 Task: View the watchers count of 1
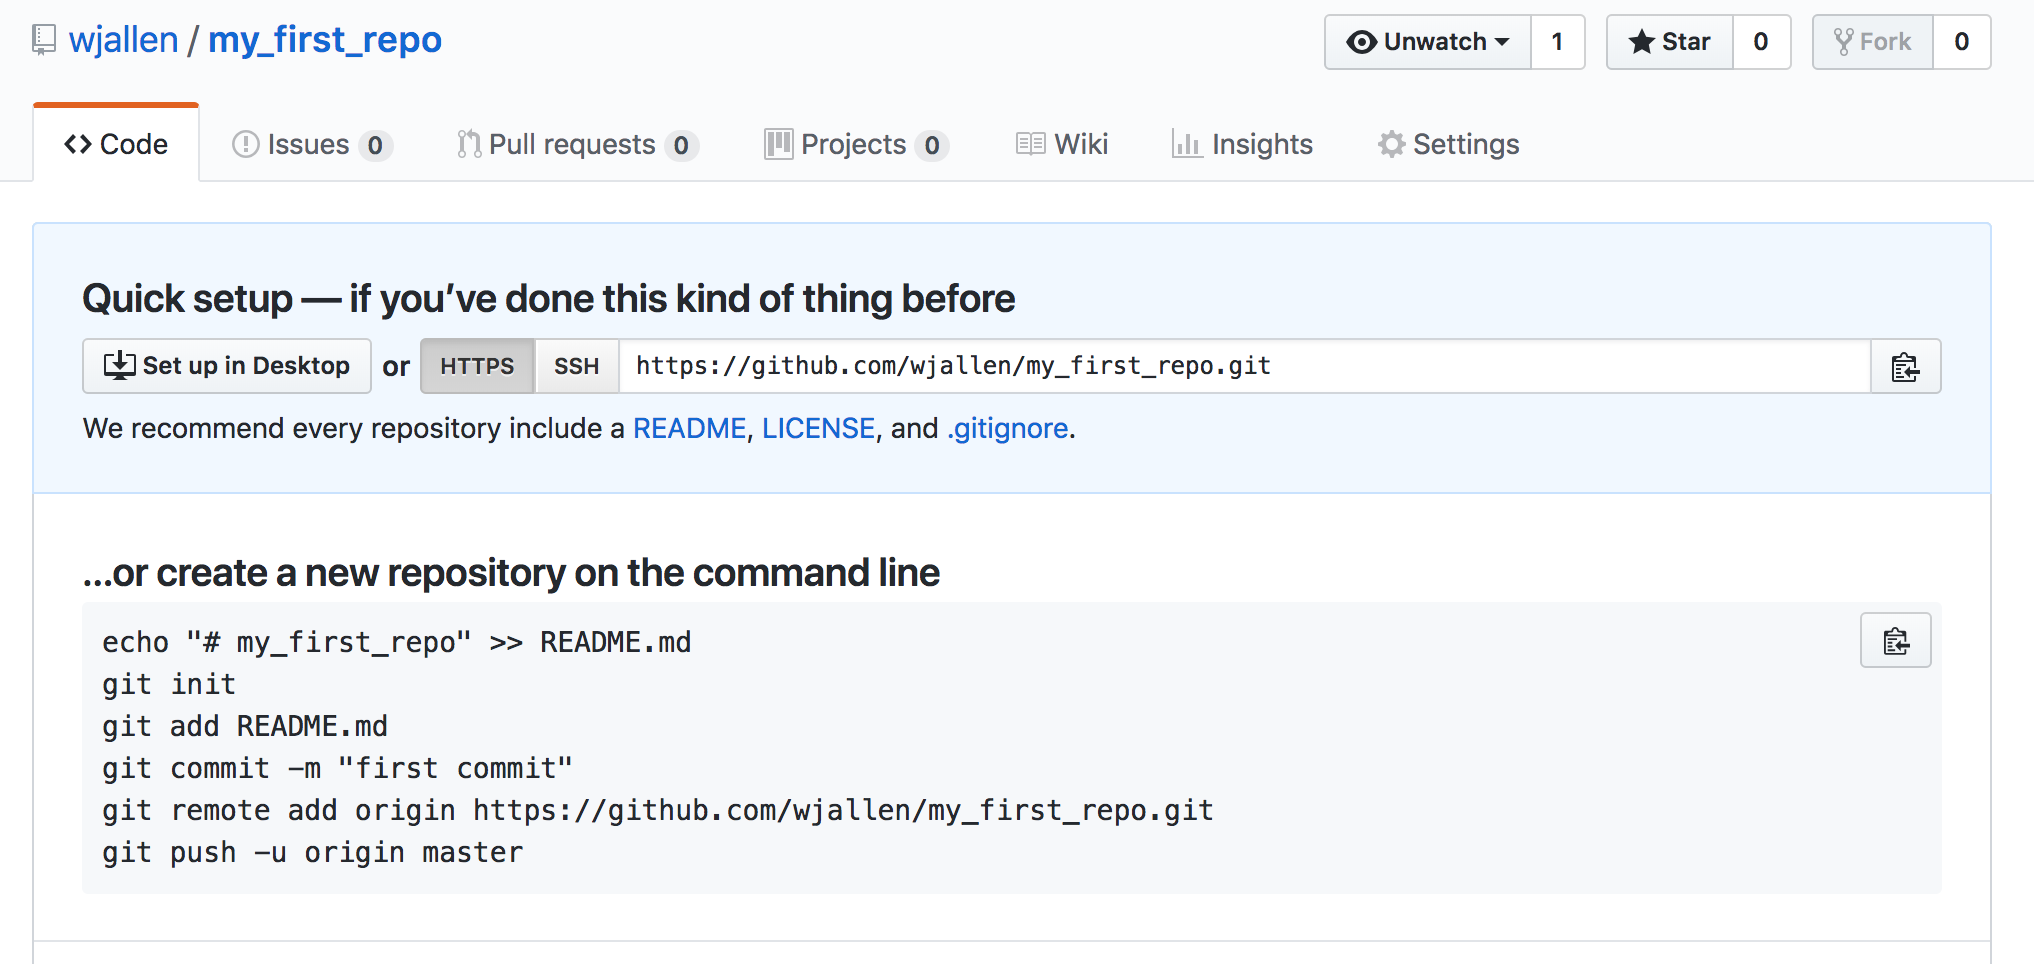tap(1557, 42)
